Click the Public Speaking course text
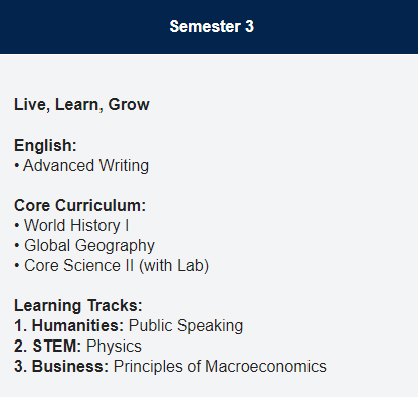 point(186,326)
